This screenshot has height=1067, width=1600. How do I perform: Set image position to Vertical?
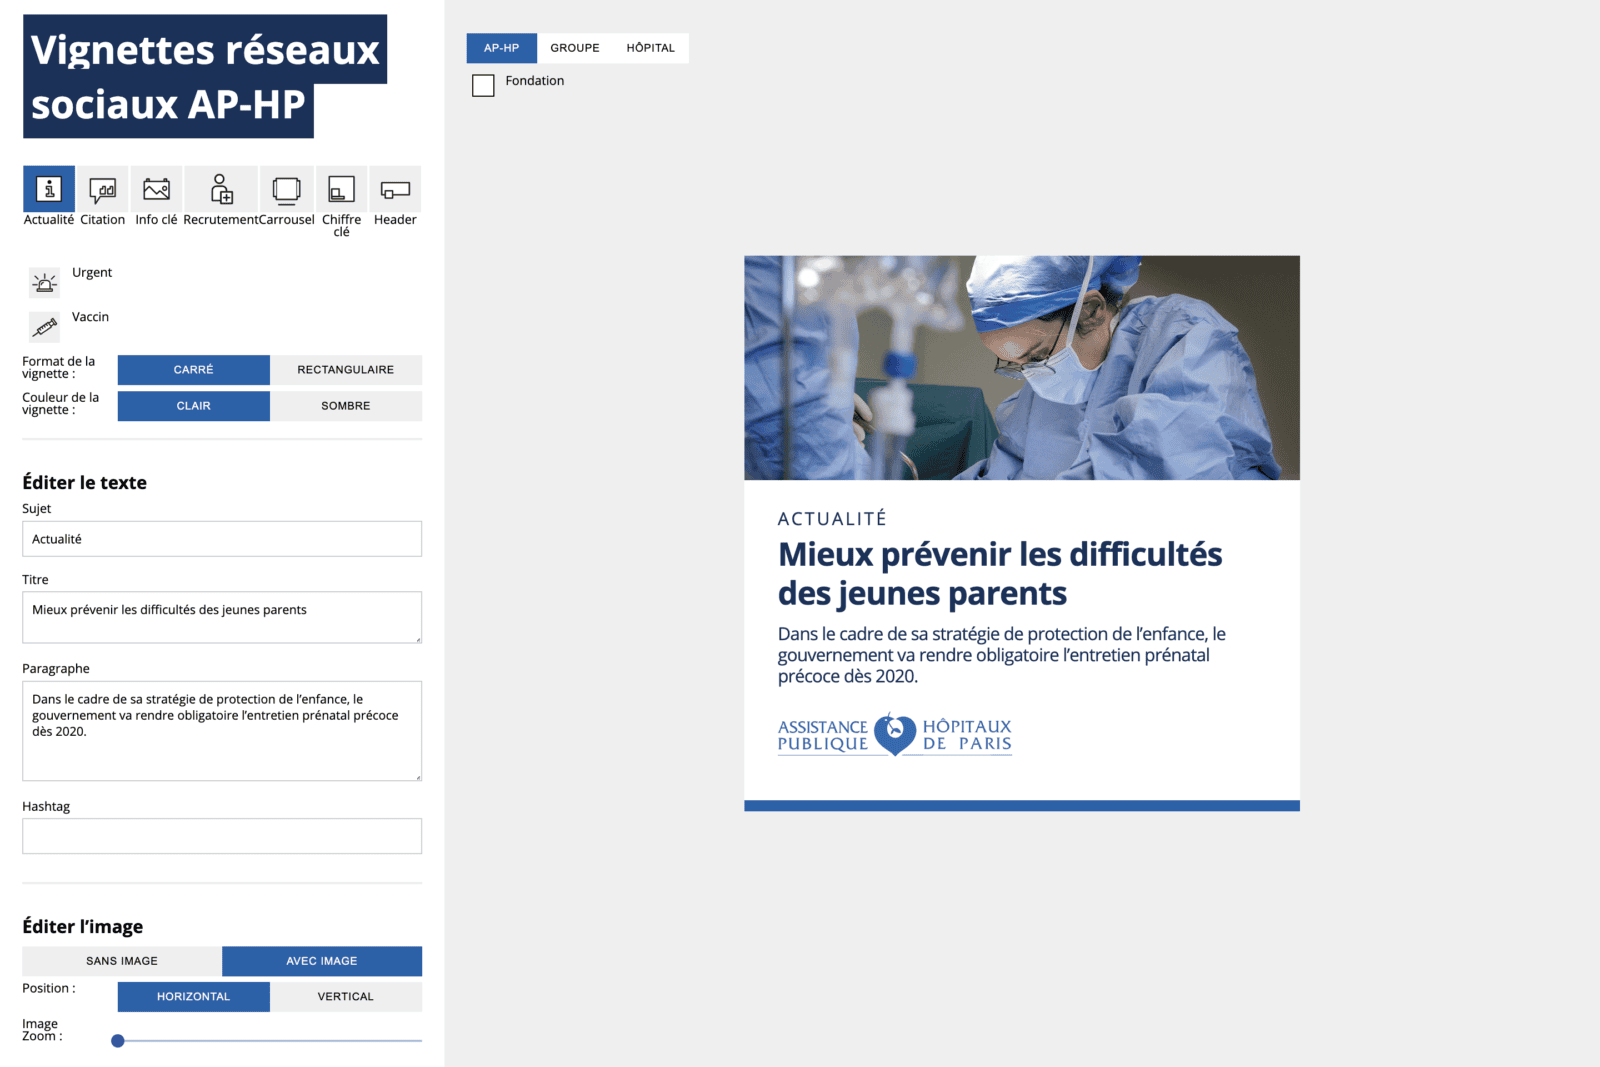[346, 997]
